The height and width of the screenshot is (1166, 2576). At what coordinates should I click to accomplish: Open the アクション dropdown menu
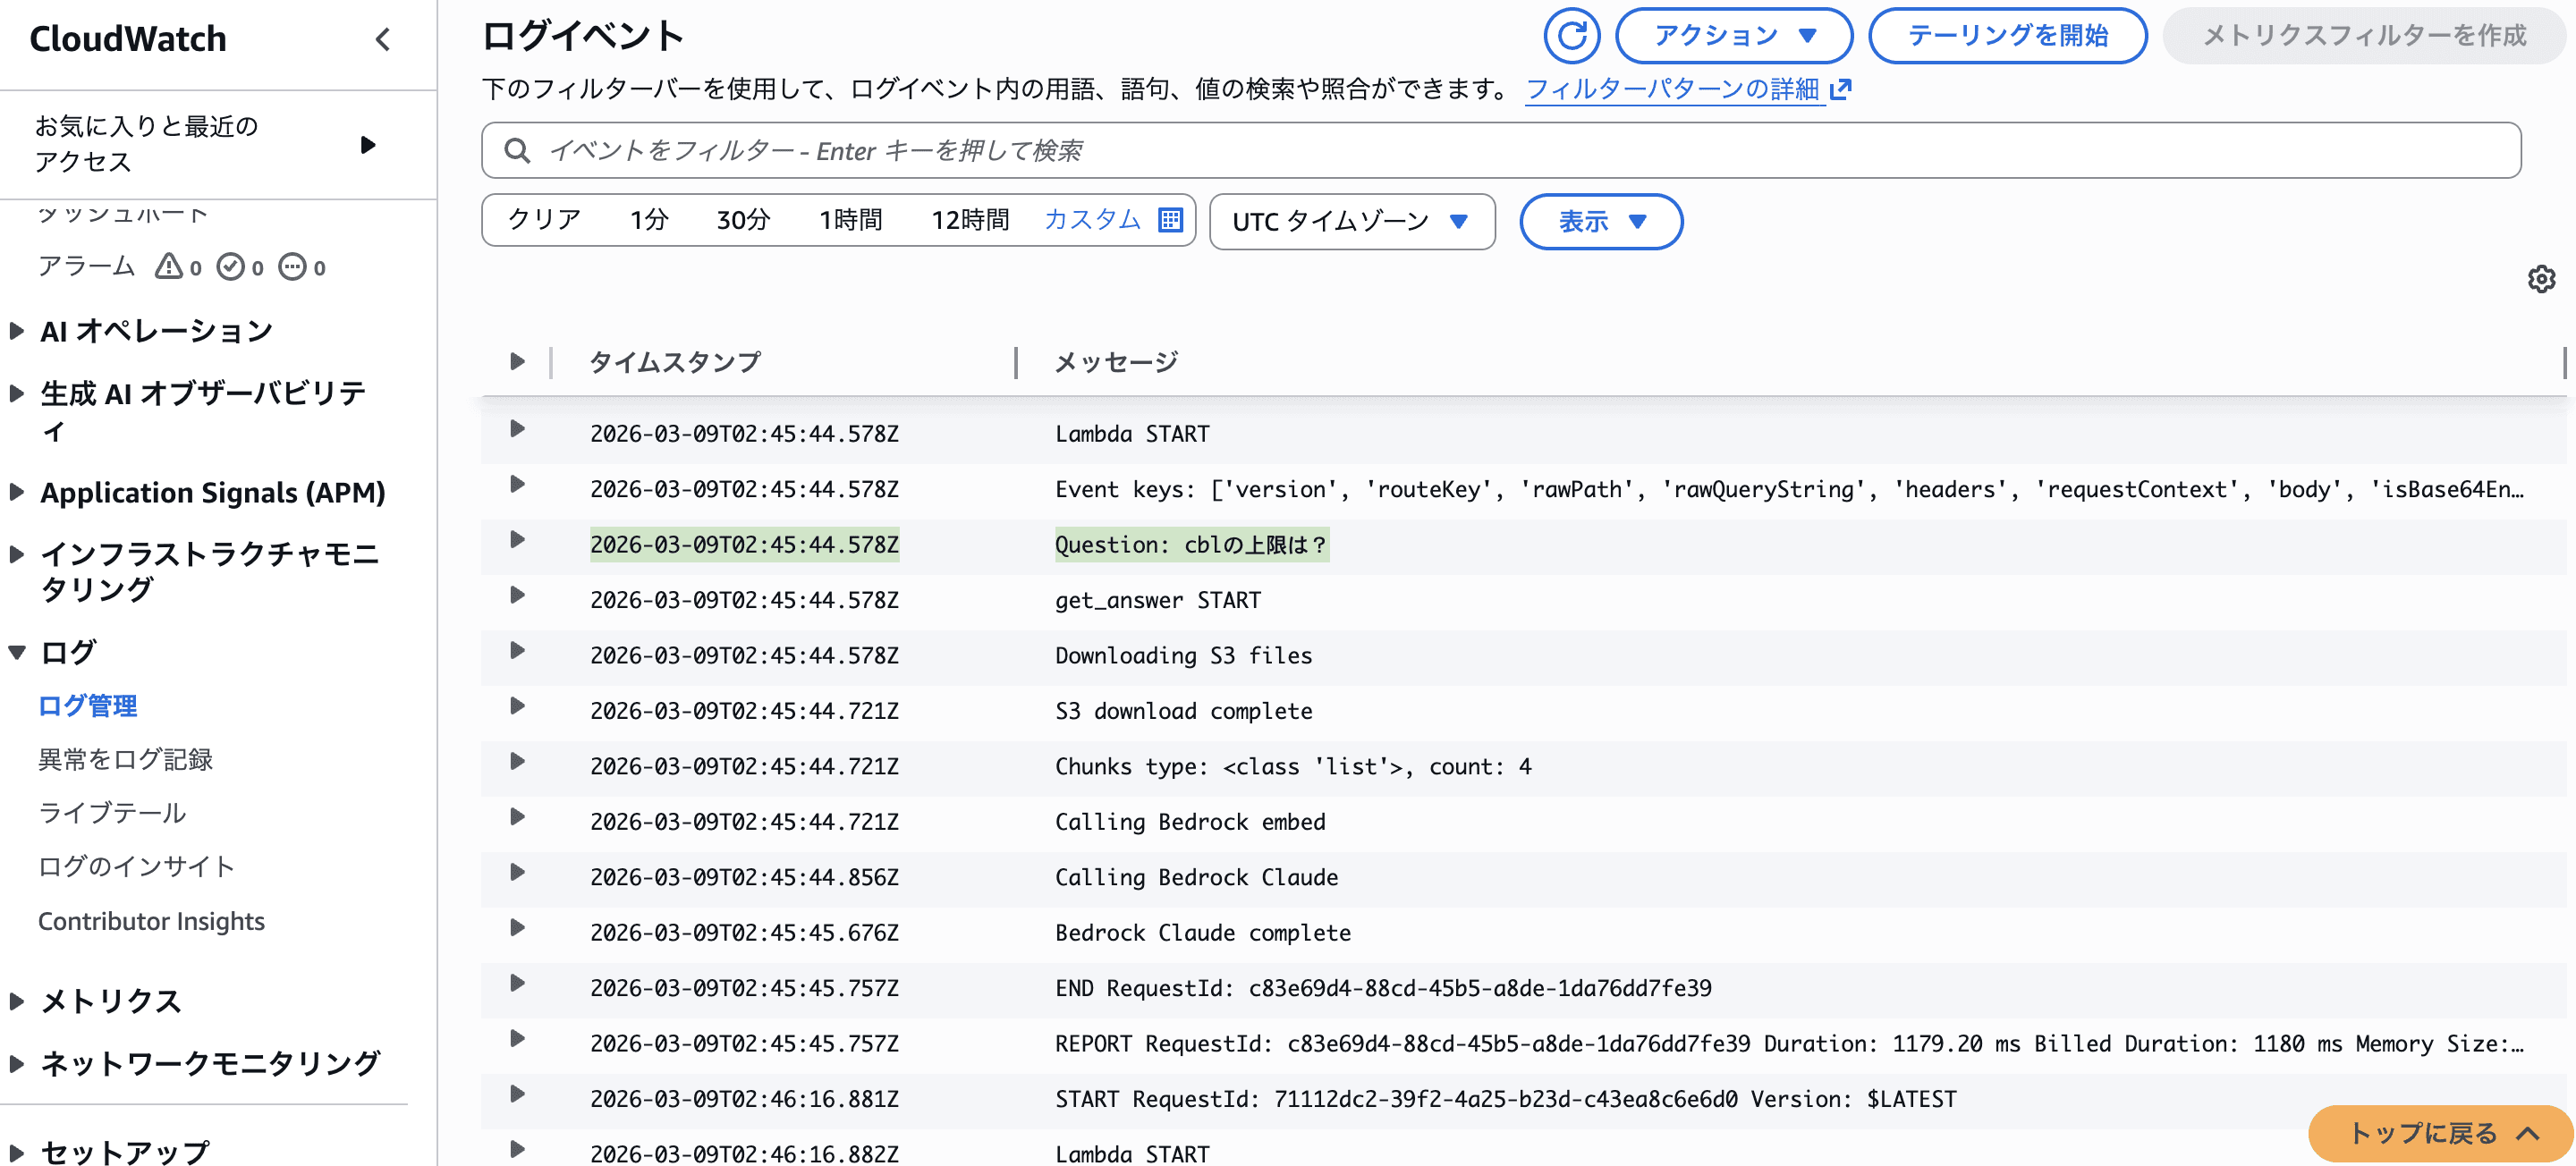[1733, 36]
